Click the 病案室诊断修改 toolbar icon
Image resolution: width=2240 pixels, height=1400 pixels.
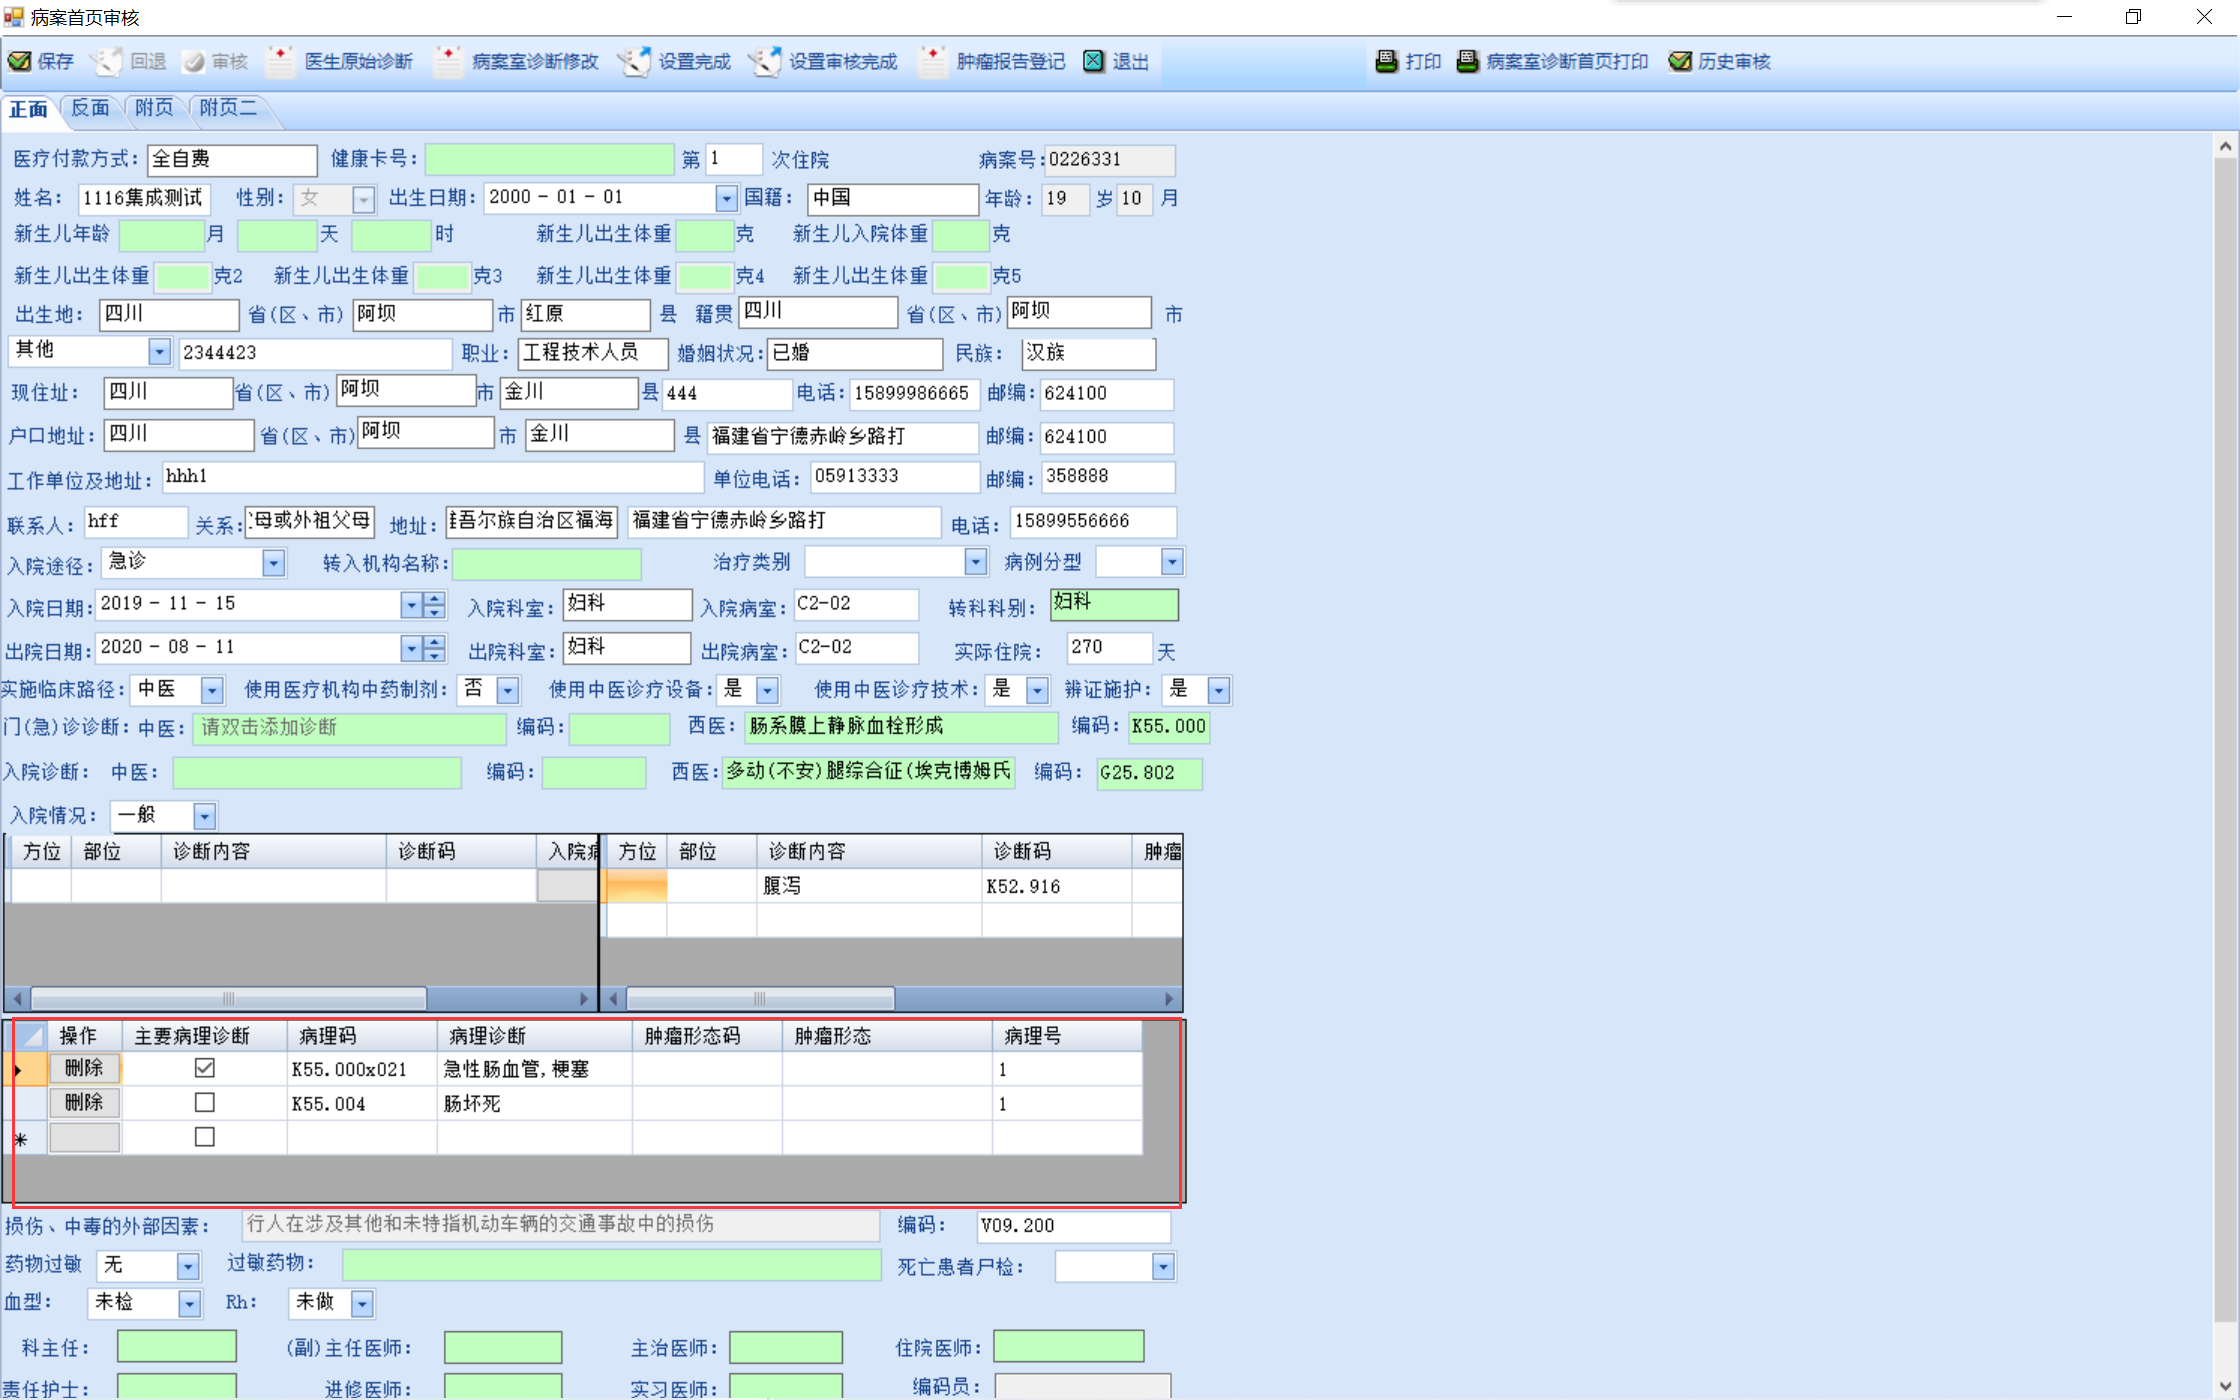[x=448, y=62]
